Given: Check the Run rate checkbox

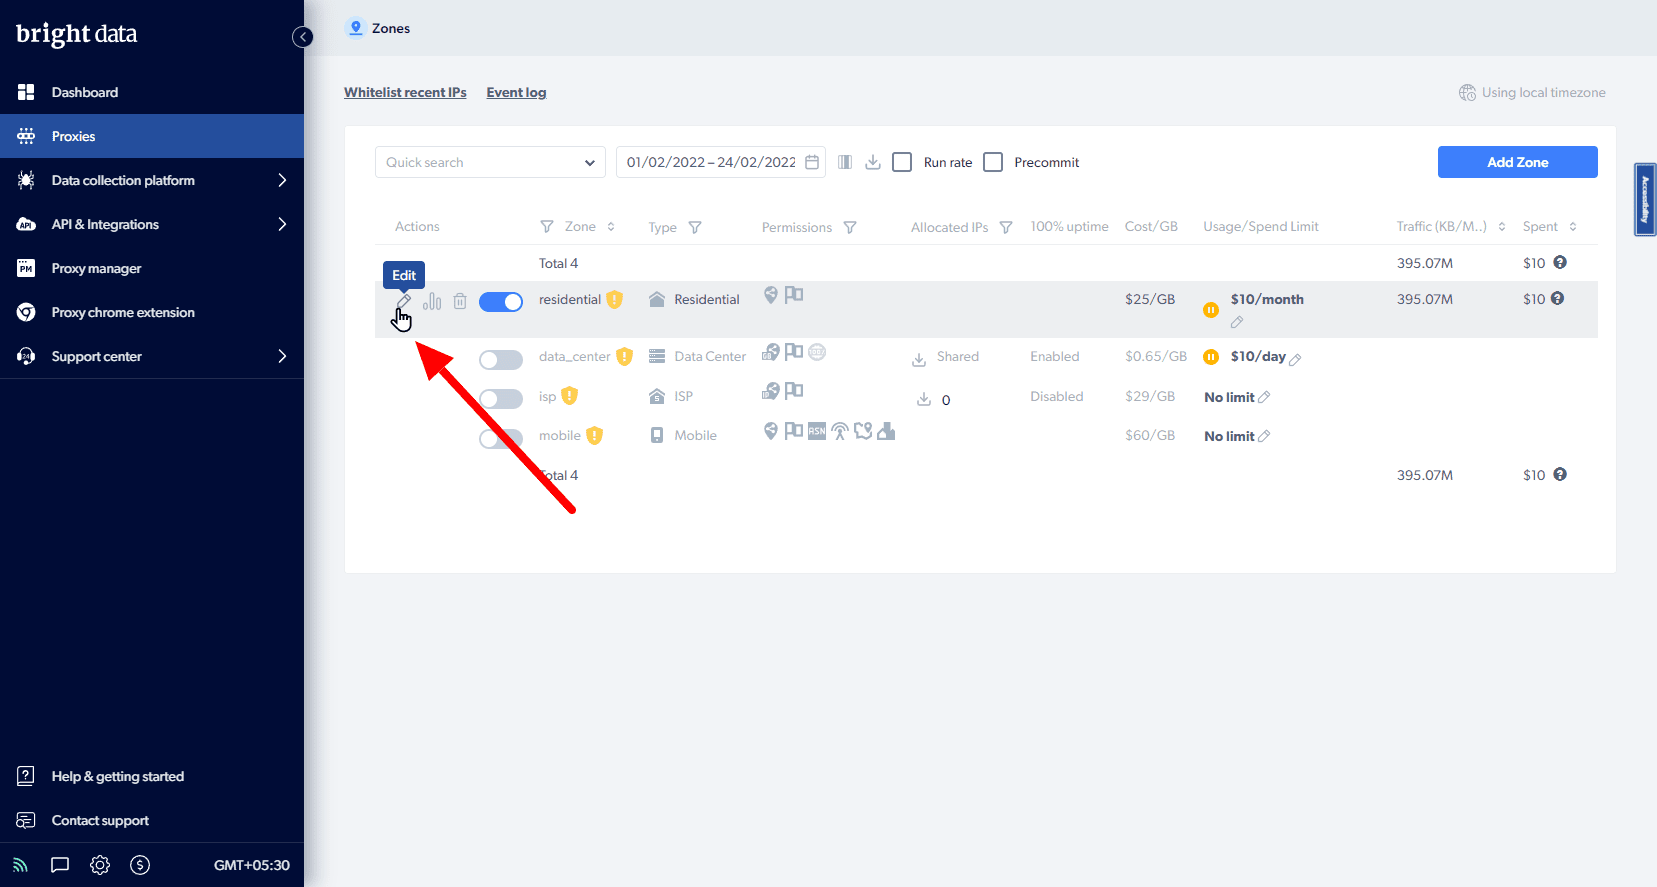Looking at the screenshot, I should pyautogui.click(x=902, y=162).
